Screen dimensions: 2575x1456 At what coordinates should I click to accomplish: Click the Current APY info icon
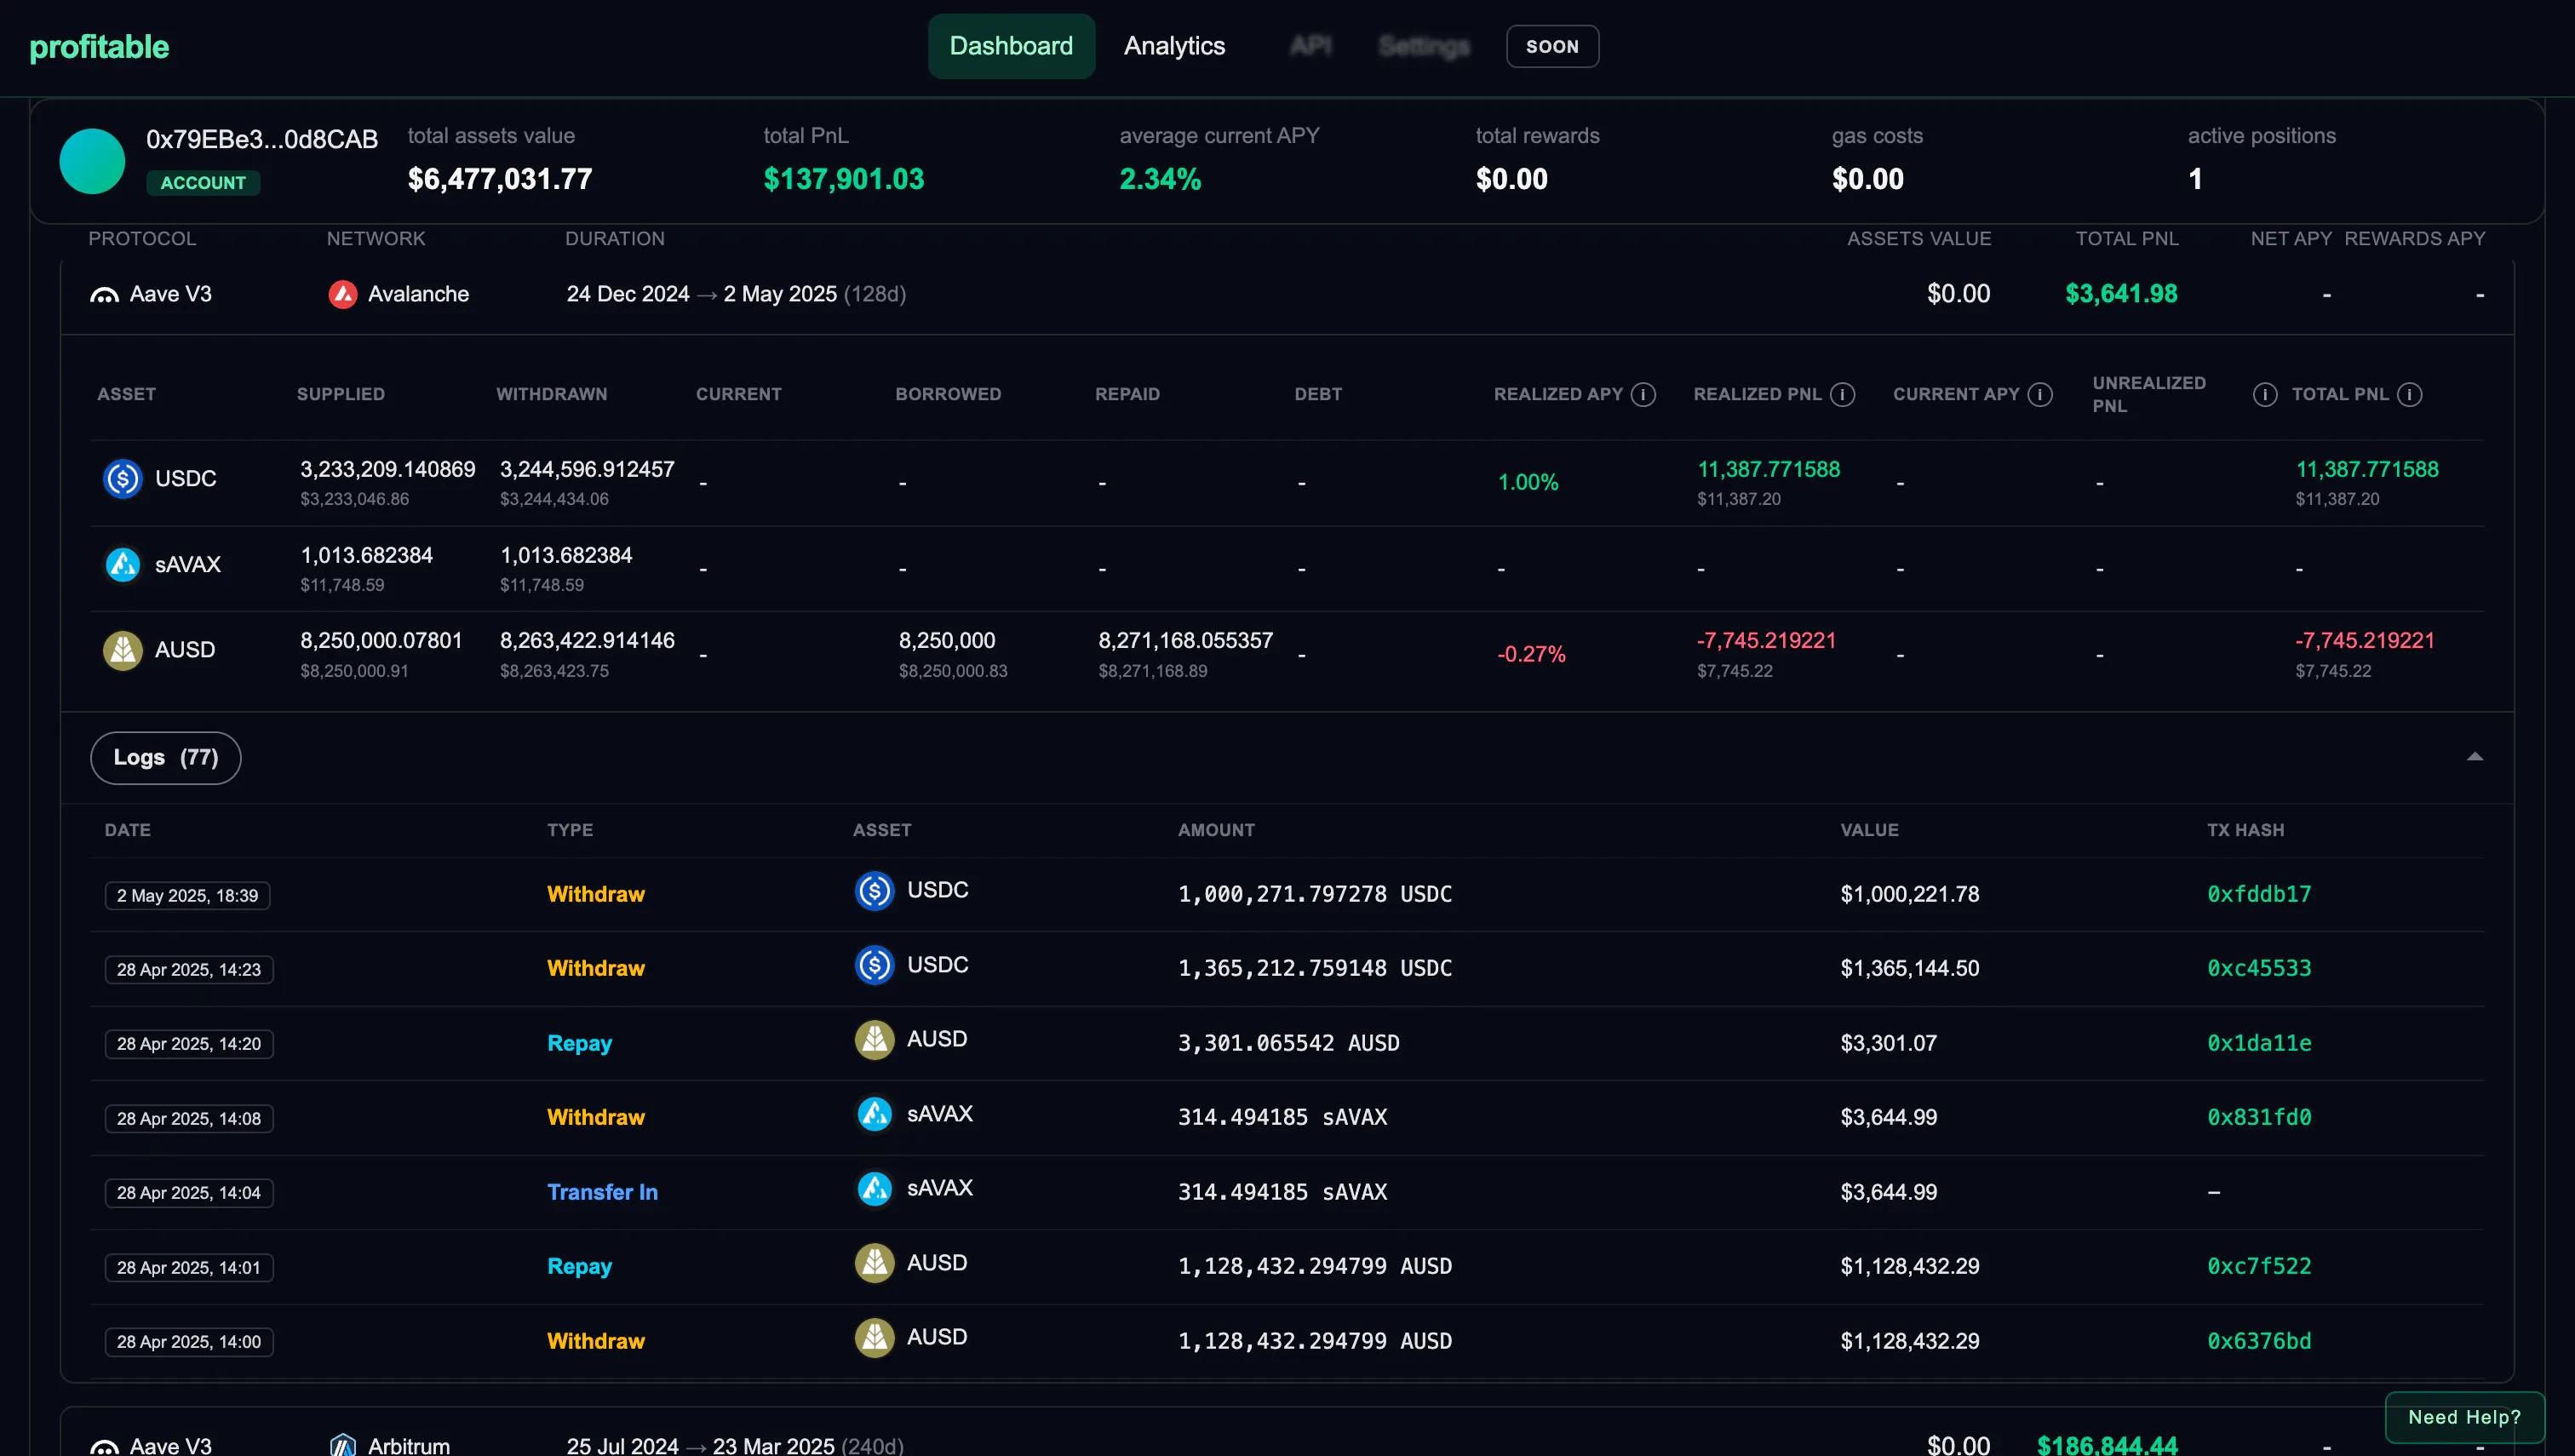pos(2040,394)
